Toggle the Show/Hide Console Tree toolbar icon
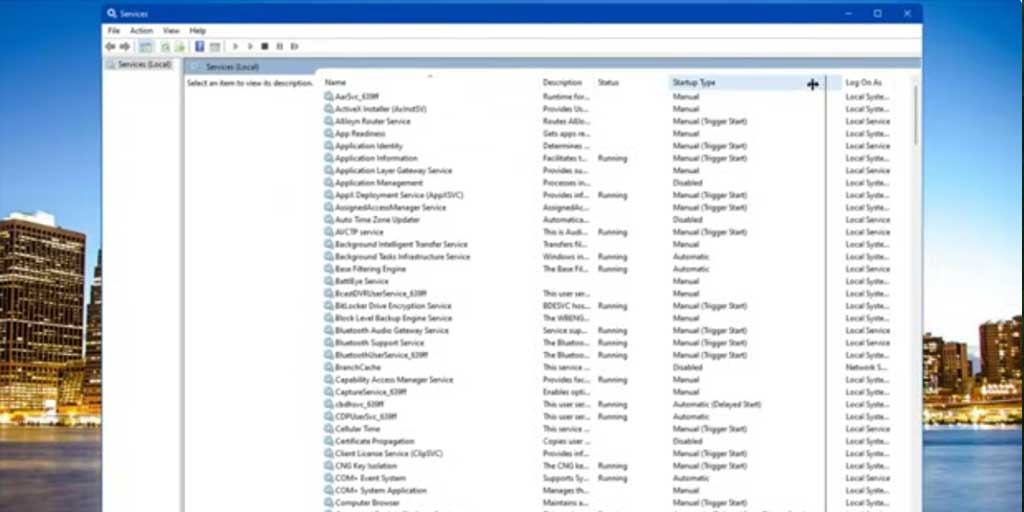Screen dimensions: 1024x512 tap(146, 46)
